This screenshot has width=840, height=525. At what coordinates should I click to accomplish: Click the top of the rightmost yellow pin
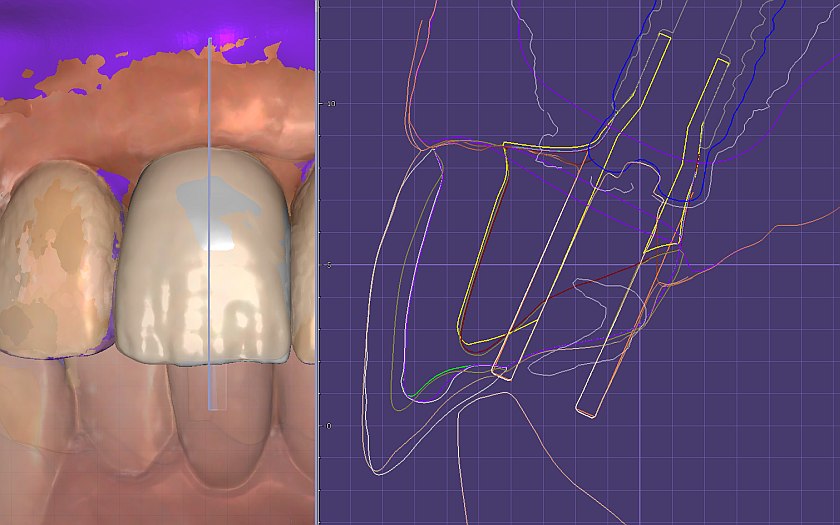(x=720, y=63)
